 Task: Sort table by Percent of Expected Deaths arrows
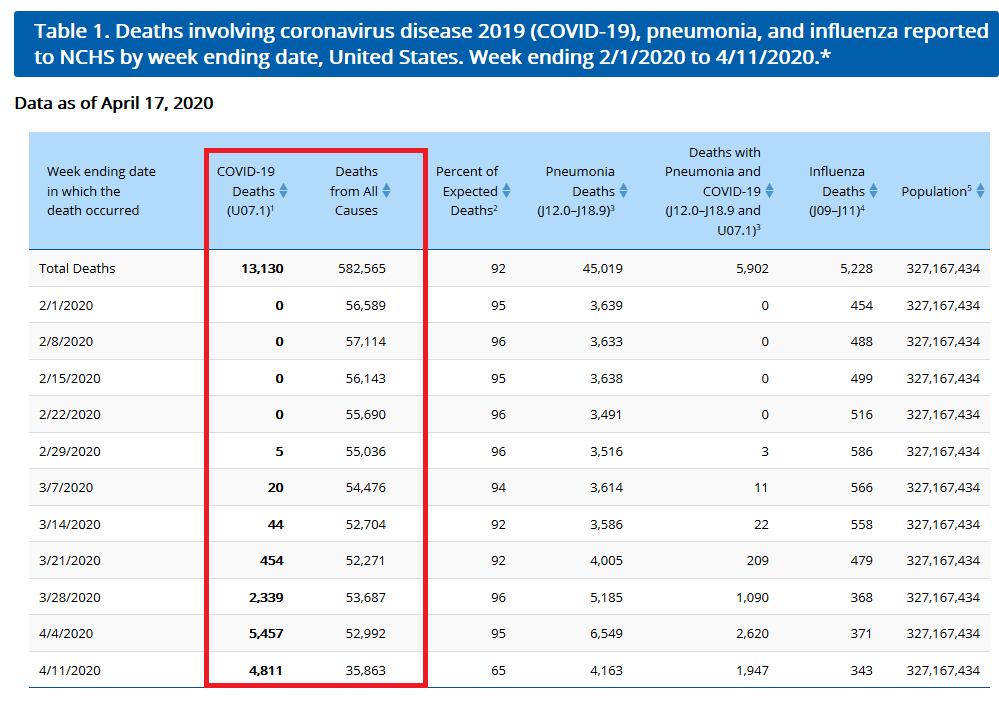(x=506, y=191)
